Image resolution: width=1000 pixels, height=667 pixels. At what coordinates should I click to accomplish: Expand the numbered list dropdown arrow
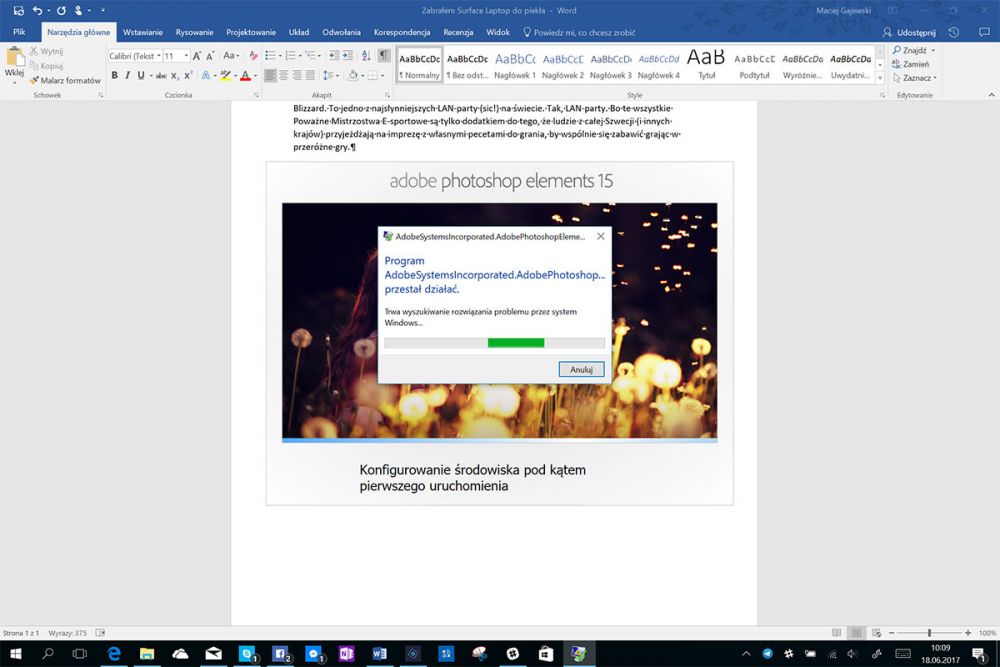pyautogui.click(x=300, y=56)
